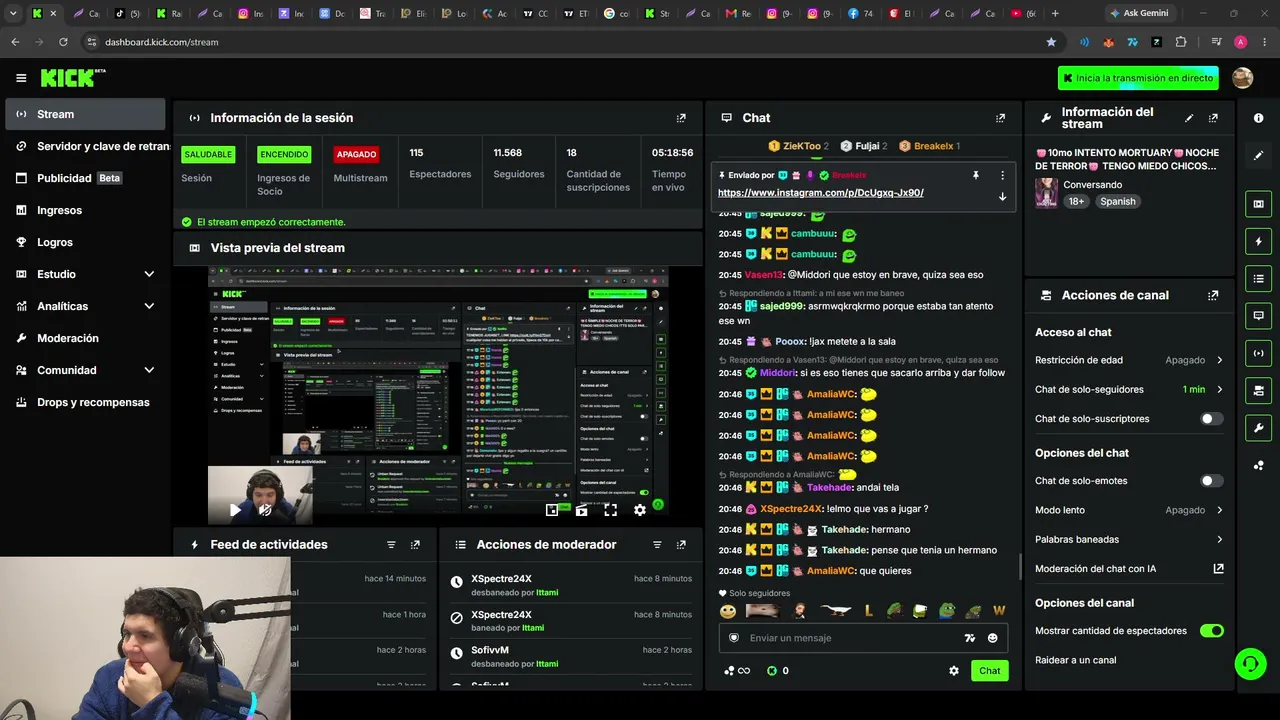1280x720 pixels.
Task: Edit stream info with the pencil icon in panel header
Action: [1189, 118]
